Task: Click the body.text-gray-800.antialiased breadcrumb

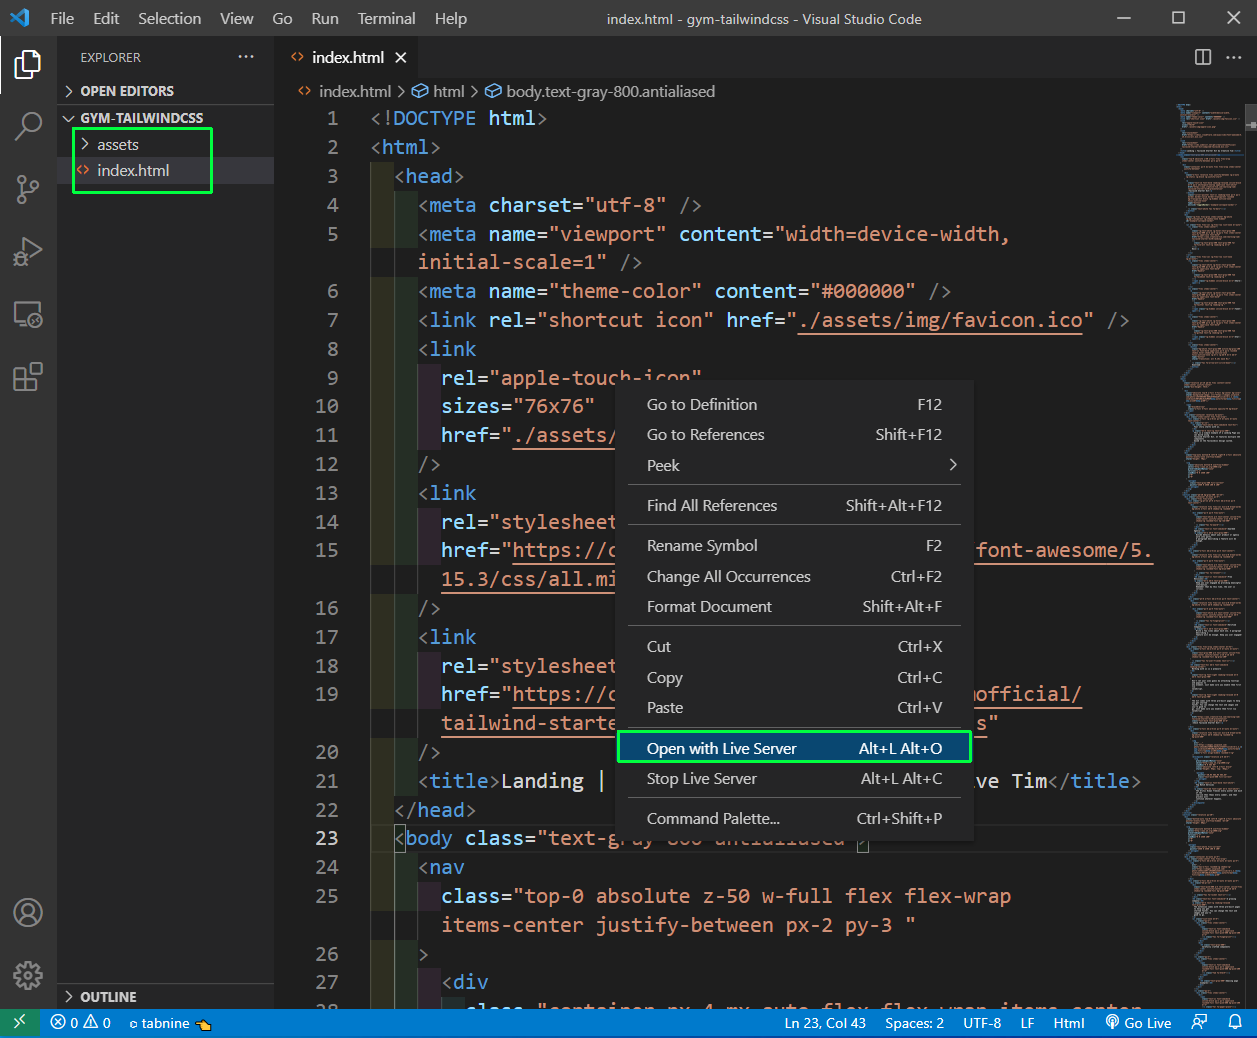Action: [x=600, y=91]
